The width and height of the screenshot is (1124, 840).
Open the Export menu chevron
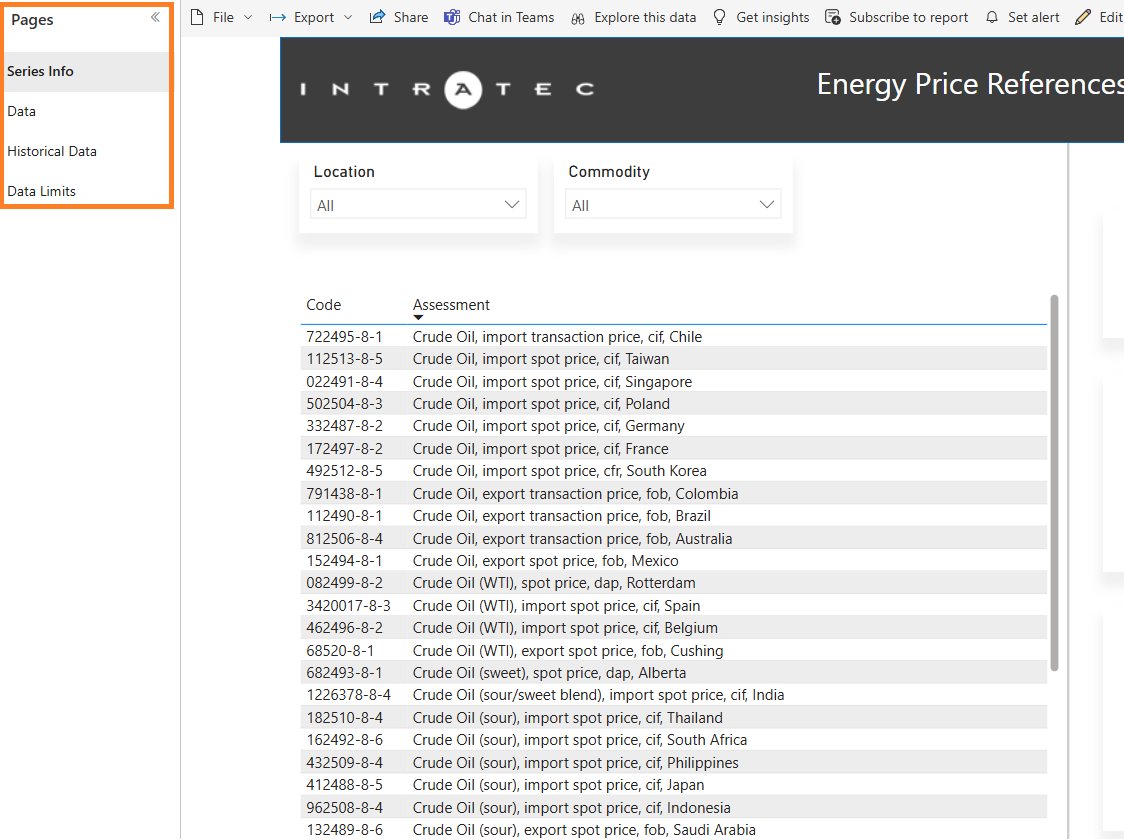click(x=348, y=17)
